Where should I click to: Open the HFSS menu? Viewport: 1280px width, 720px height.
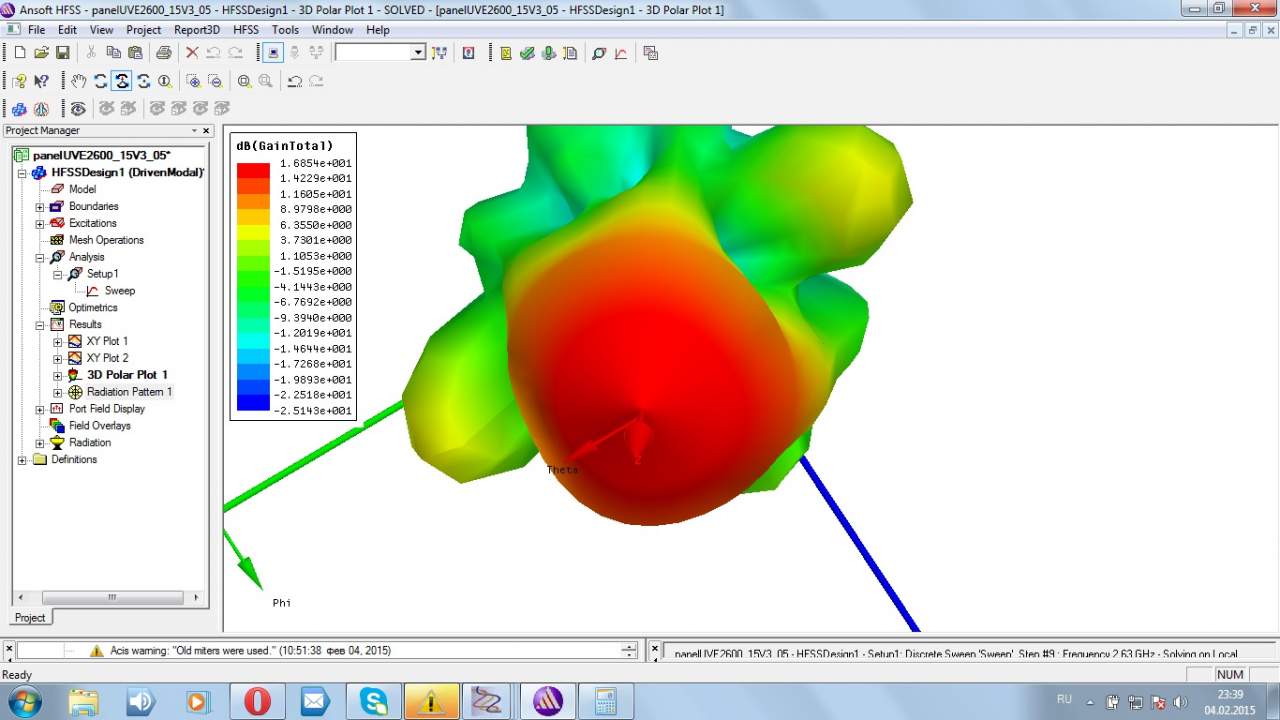coord(245,30)
